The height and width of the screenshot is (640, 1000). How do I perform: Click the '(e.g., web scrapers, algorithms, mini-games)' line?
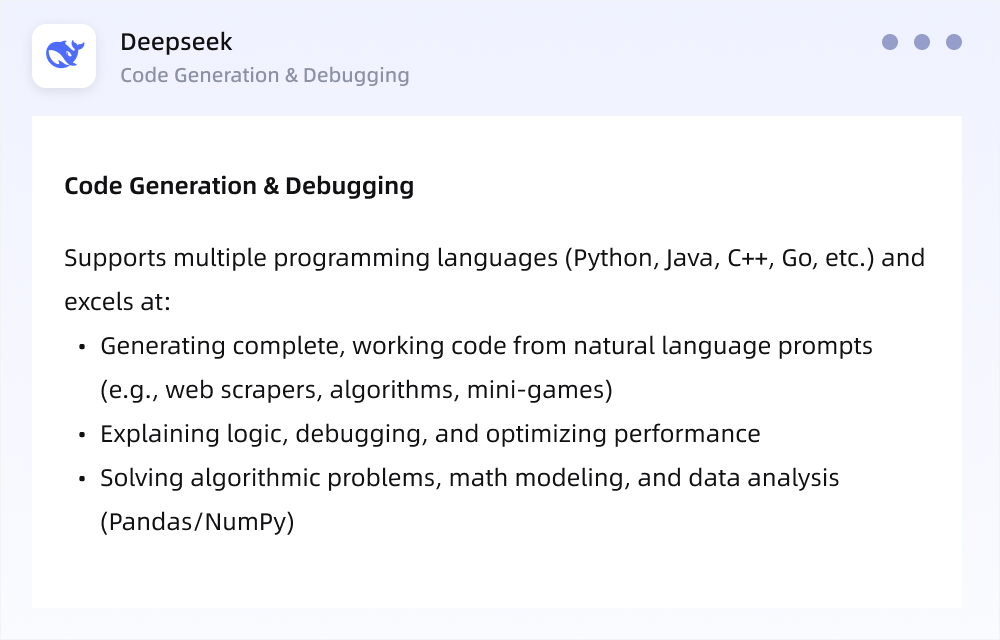[356, 390]
